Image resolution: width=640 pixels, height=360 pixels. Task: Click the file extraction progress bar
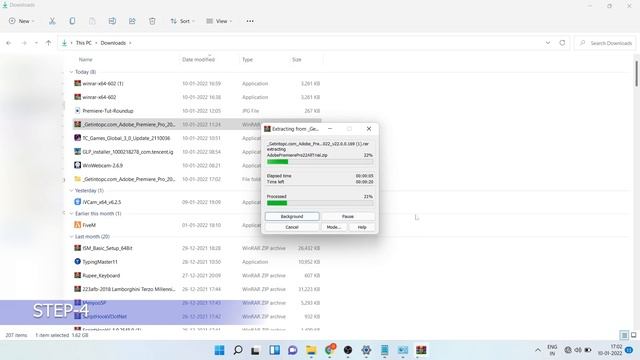click(320, 162)
